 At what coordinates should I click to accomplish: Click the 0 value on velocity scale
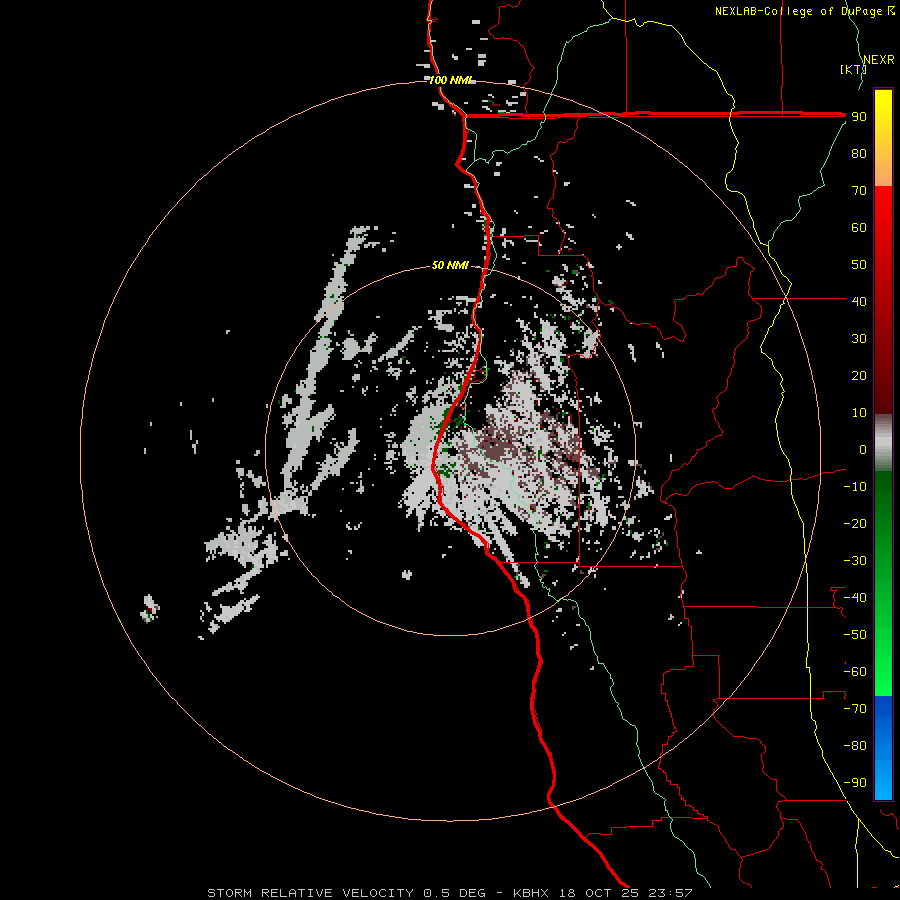click(863, 450)
